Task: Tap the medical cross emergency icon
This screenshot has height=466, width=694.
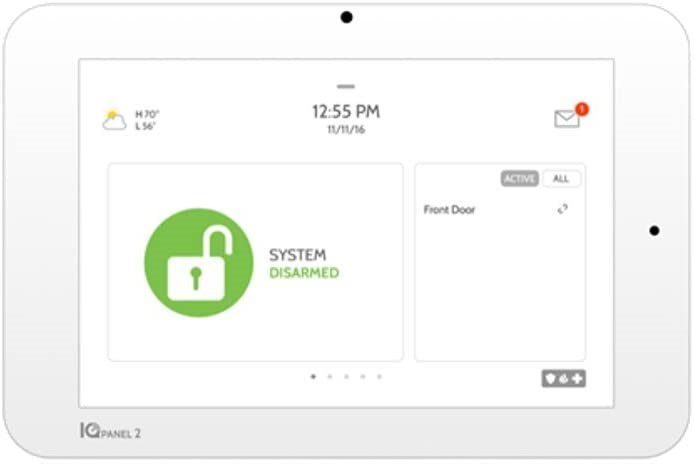Action: (x=577, y=379)
